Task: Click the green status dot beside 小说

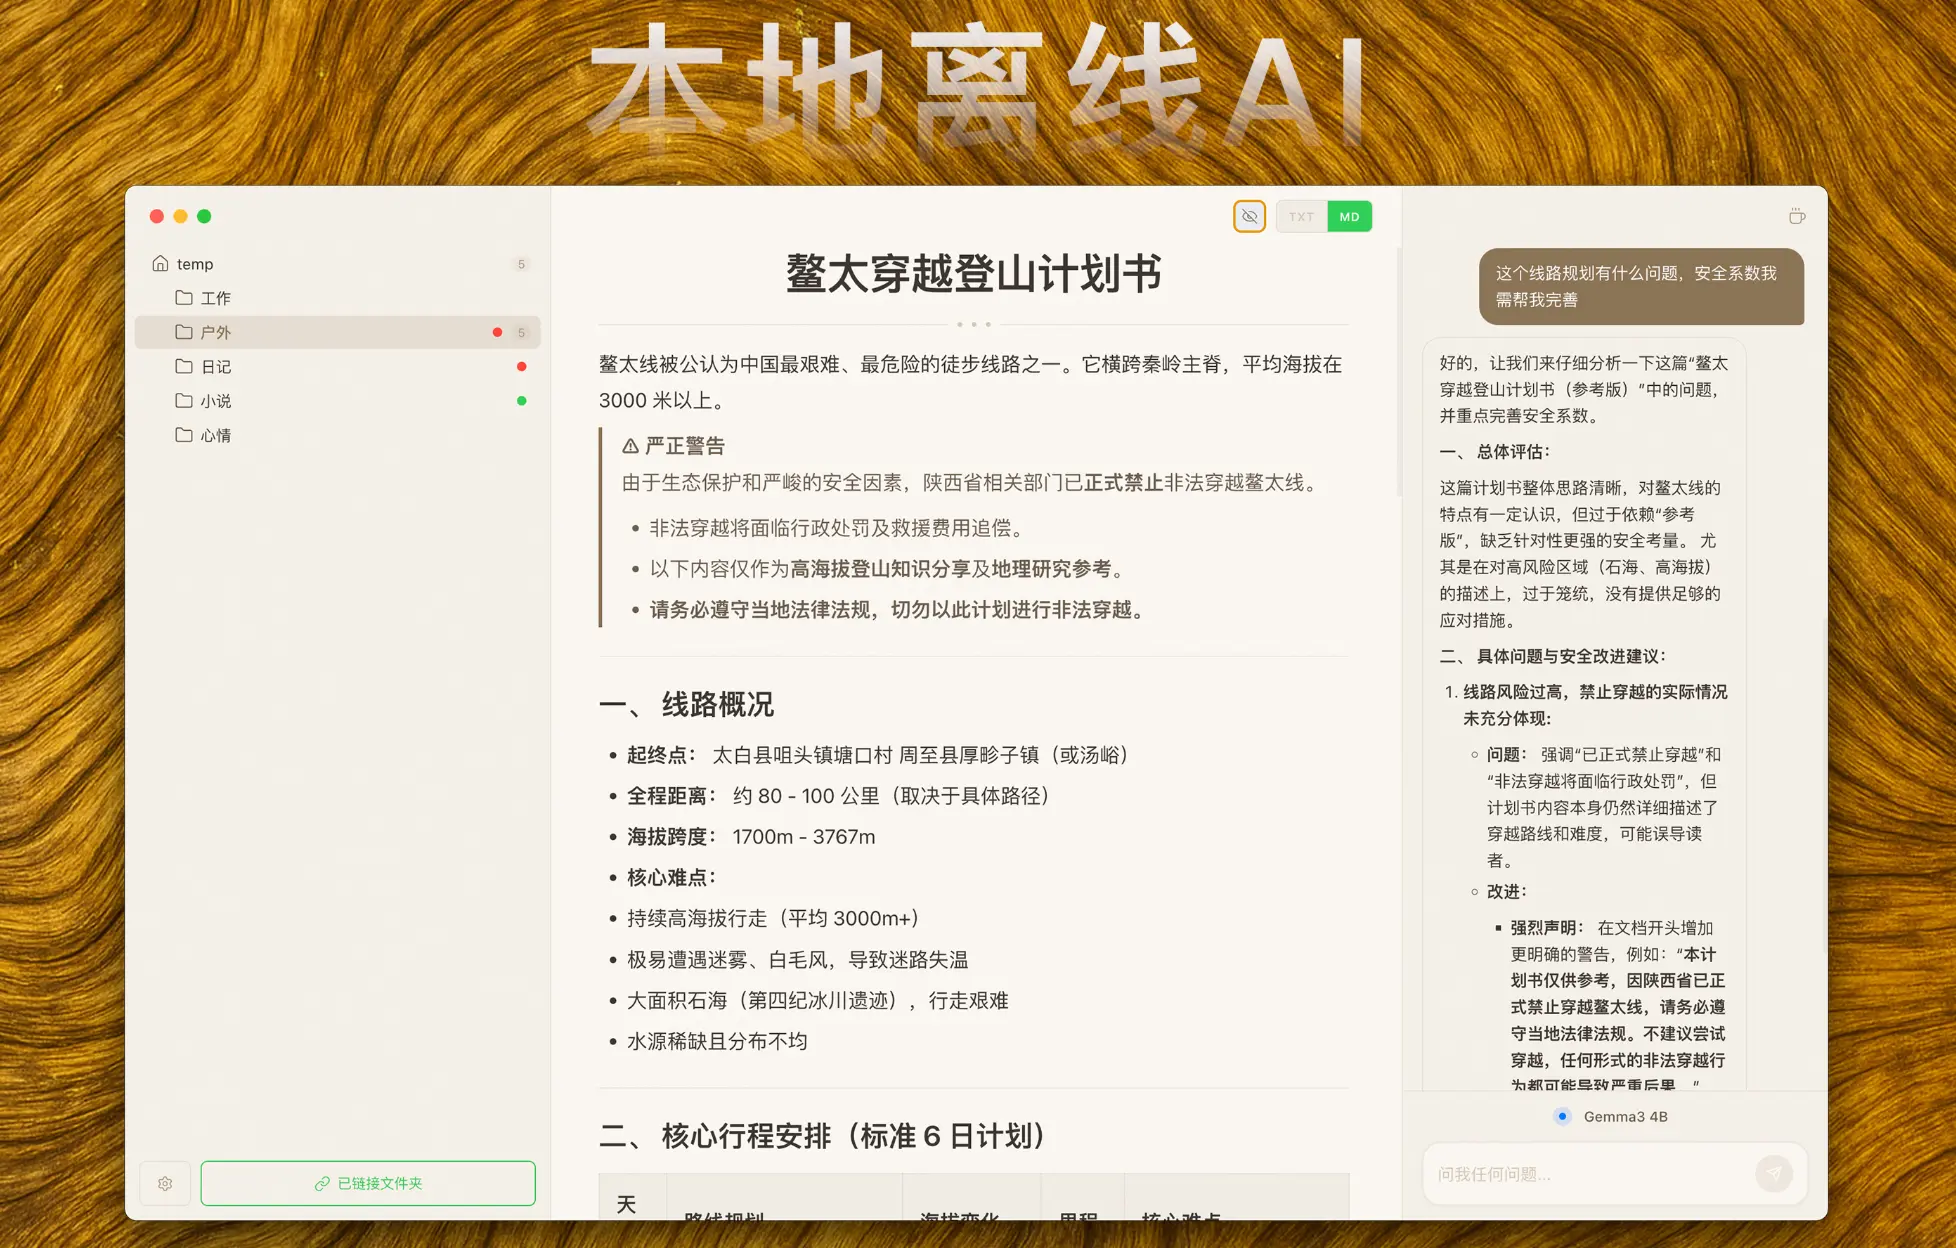Action: coord(521,401)
